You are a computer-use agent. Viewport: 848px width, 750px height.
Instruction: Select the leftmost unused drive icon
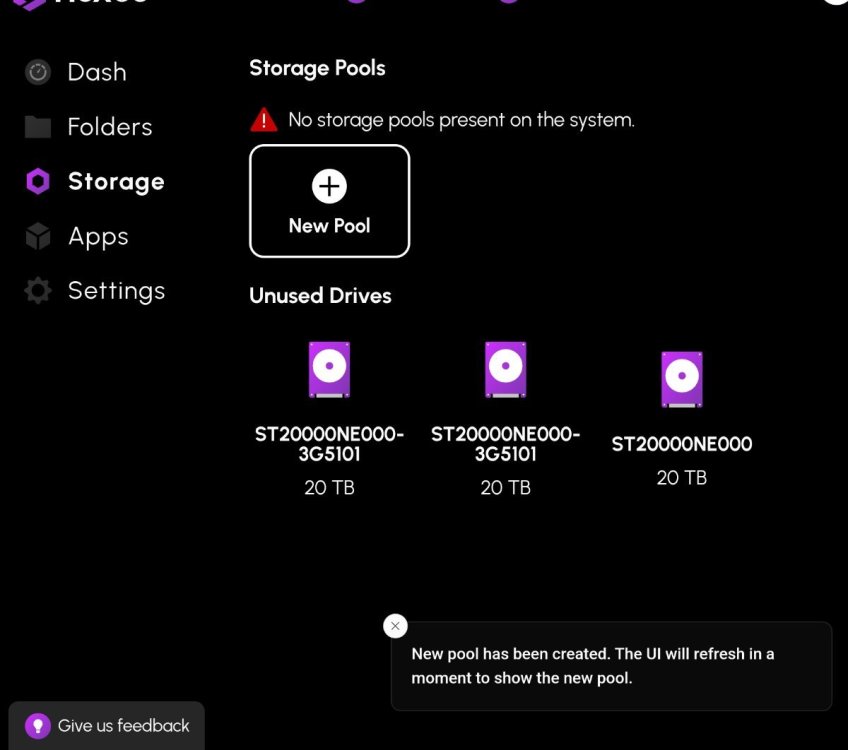point(329,369)
